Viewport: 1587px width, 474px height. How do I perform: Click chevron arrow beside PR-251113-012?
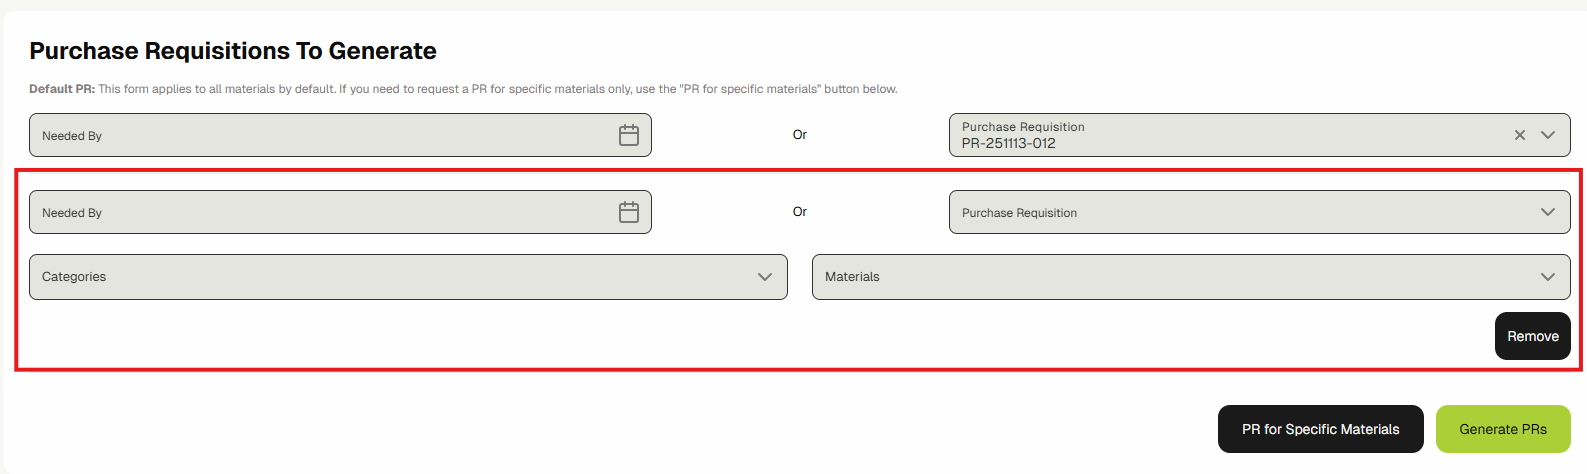(1548, 135)
